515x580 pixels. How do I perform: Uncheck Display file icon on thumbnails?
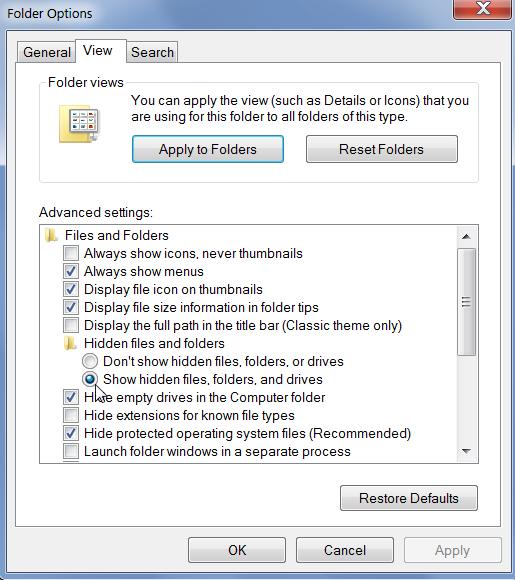pyautogui.click(x=71, y=289)
